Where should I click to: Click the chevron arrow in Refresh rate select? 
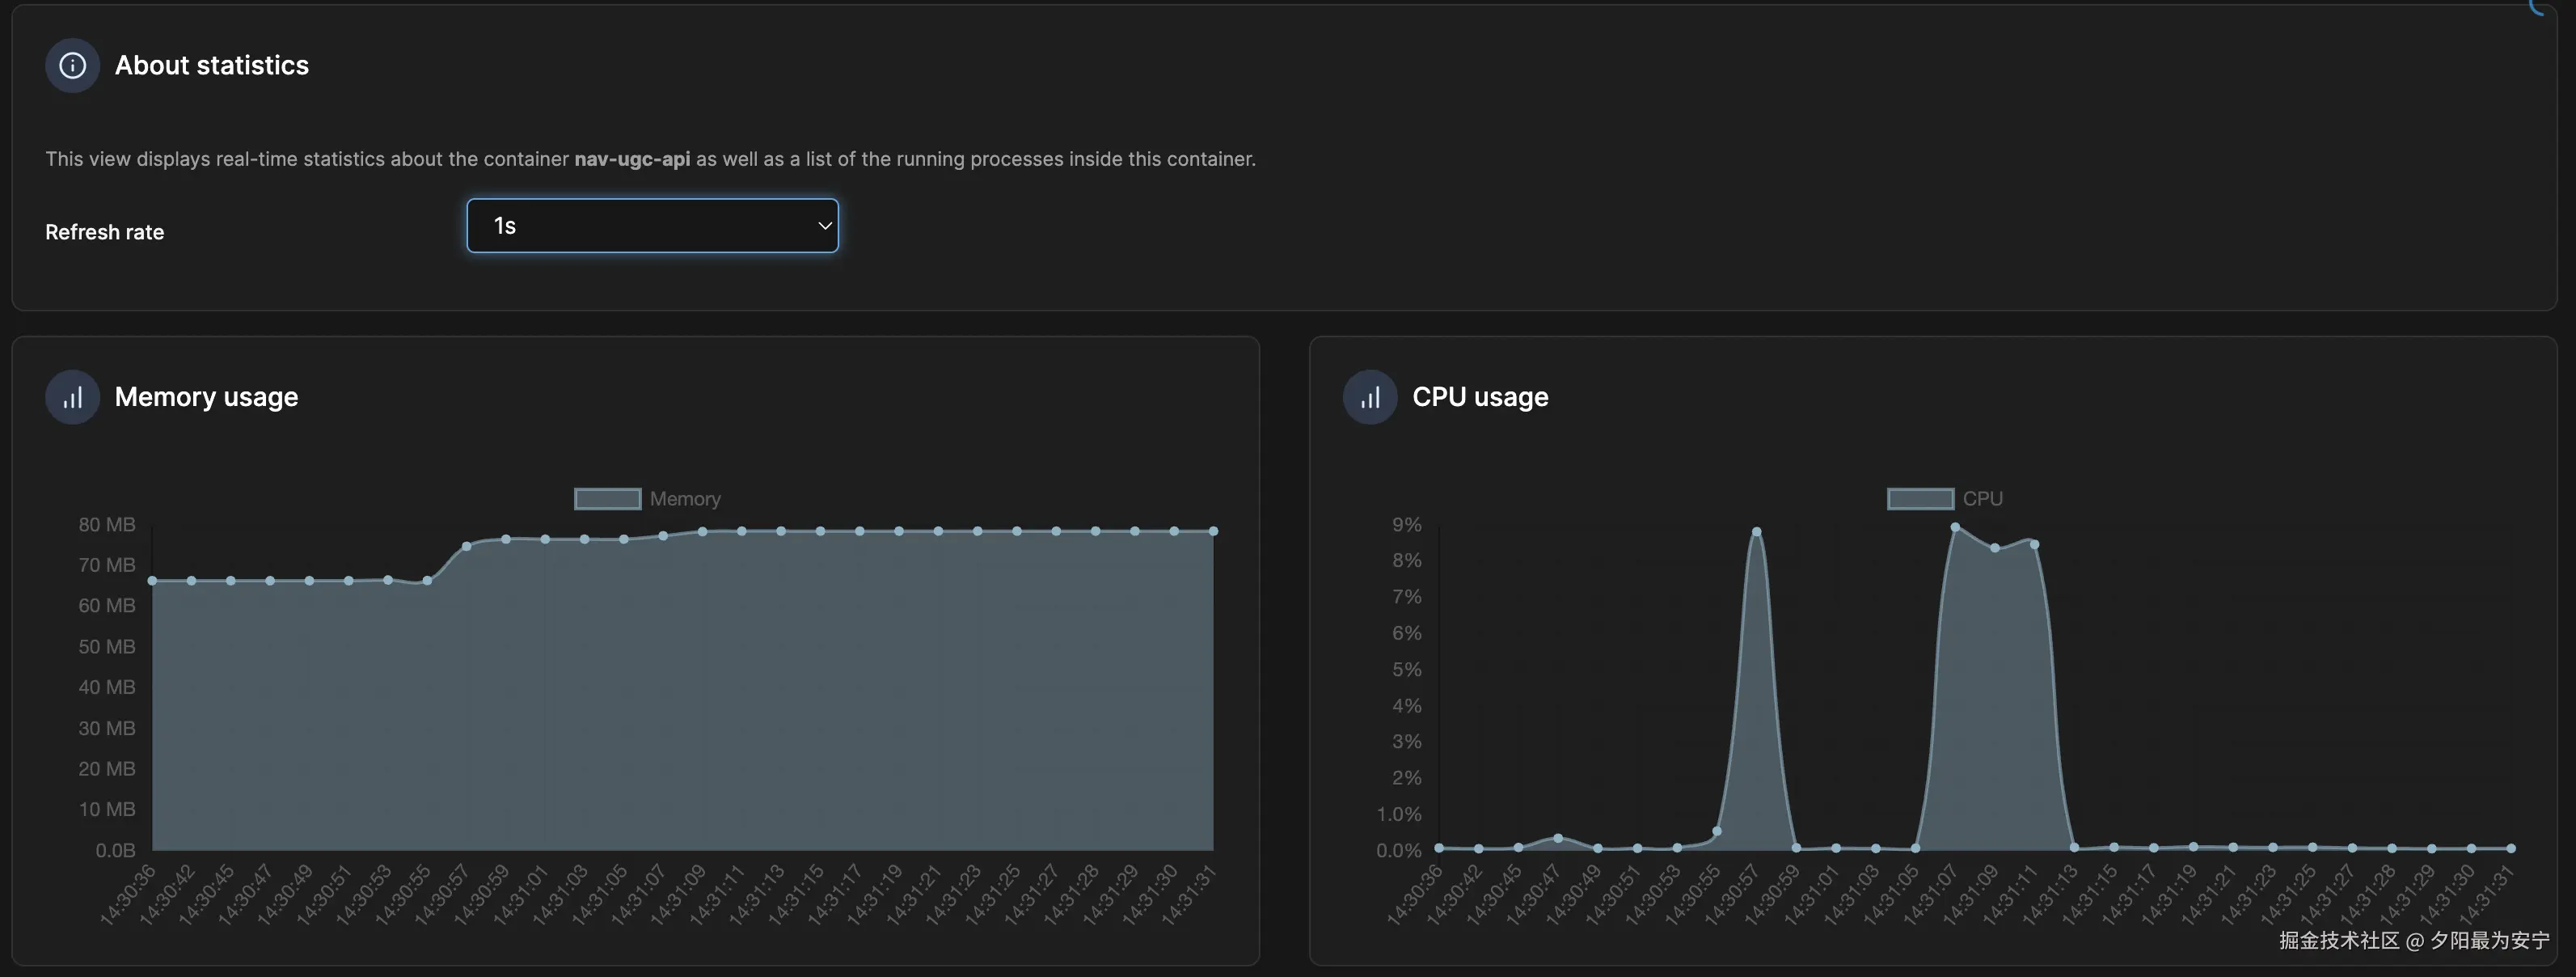point(824,226)
